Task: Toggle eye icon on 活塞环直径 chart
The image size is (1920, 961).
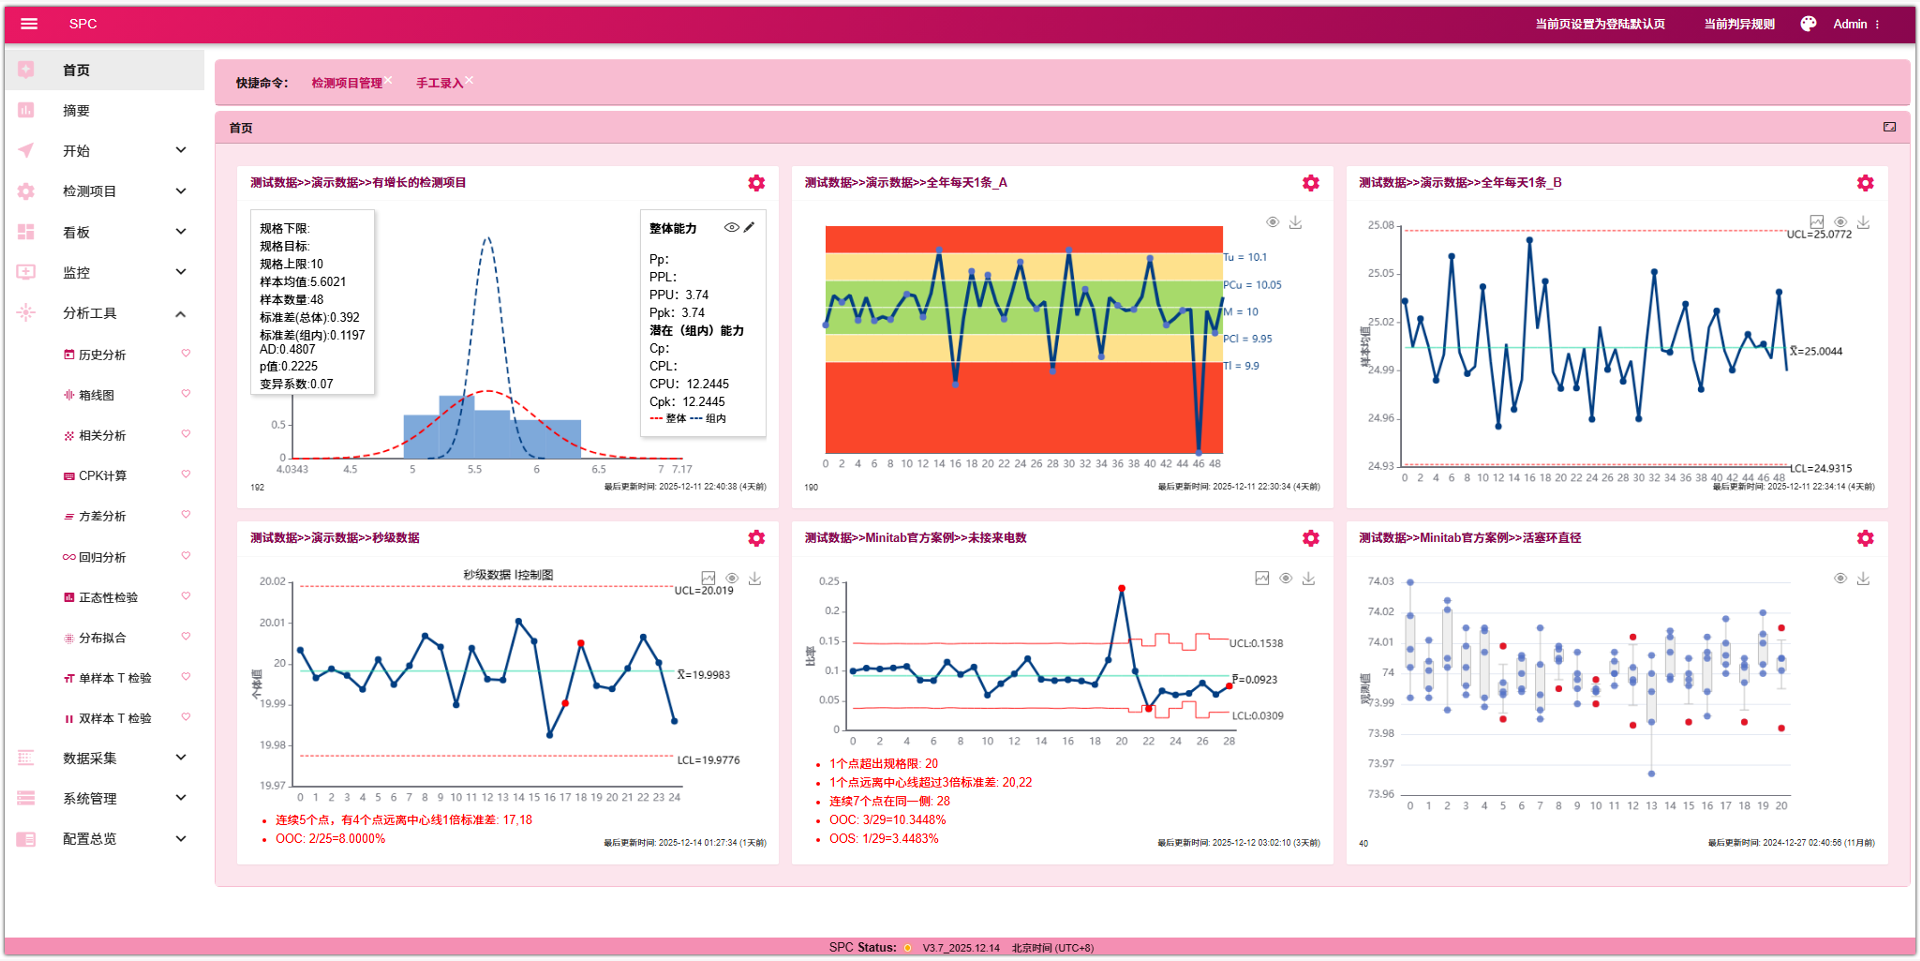Action: click(x=1840, y=578)
